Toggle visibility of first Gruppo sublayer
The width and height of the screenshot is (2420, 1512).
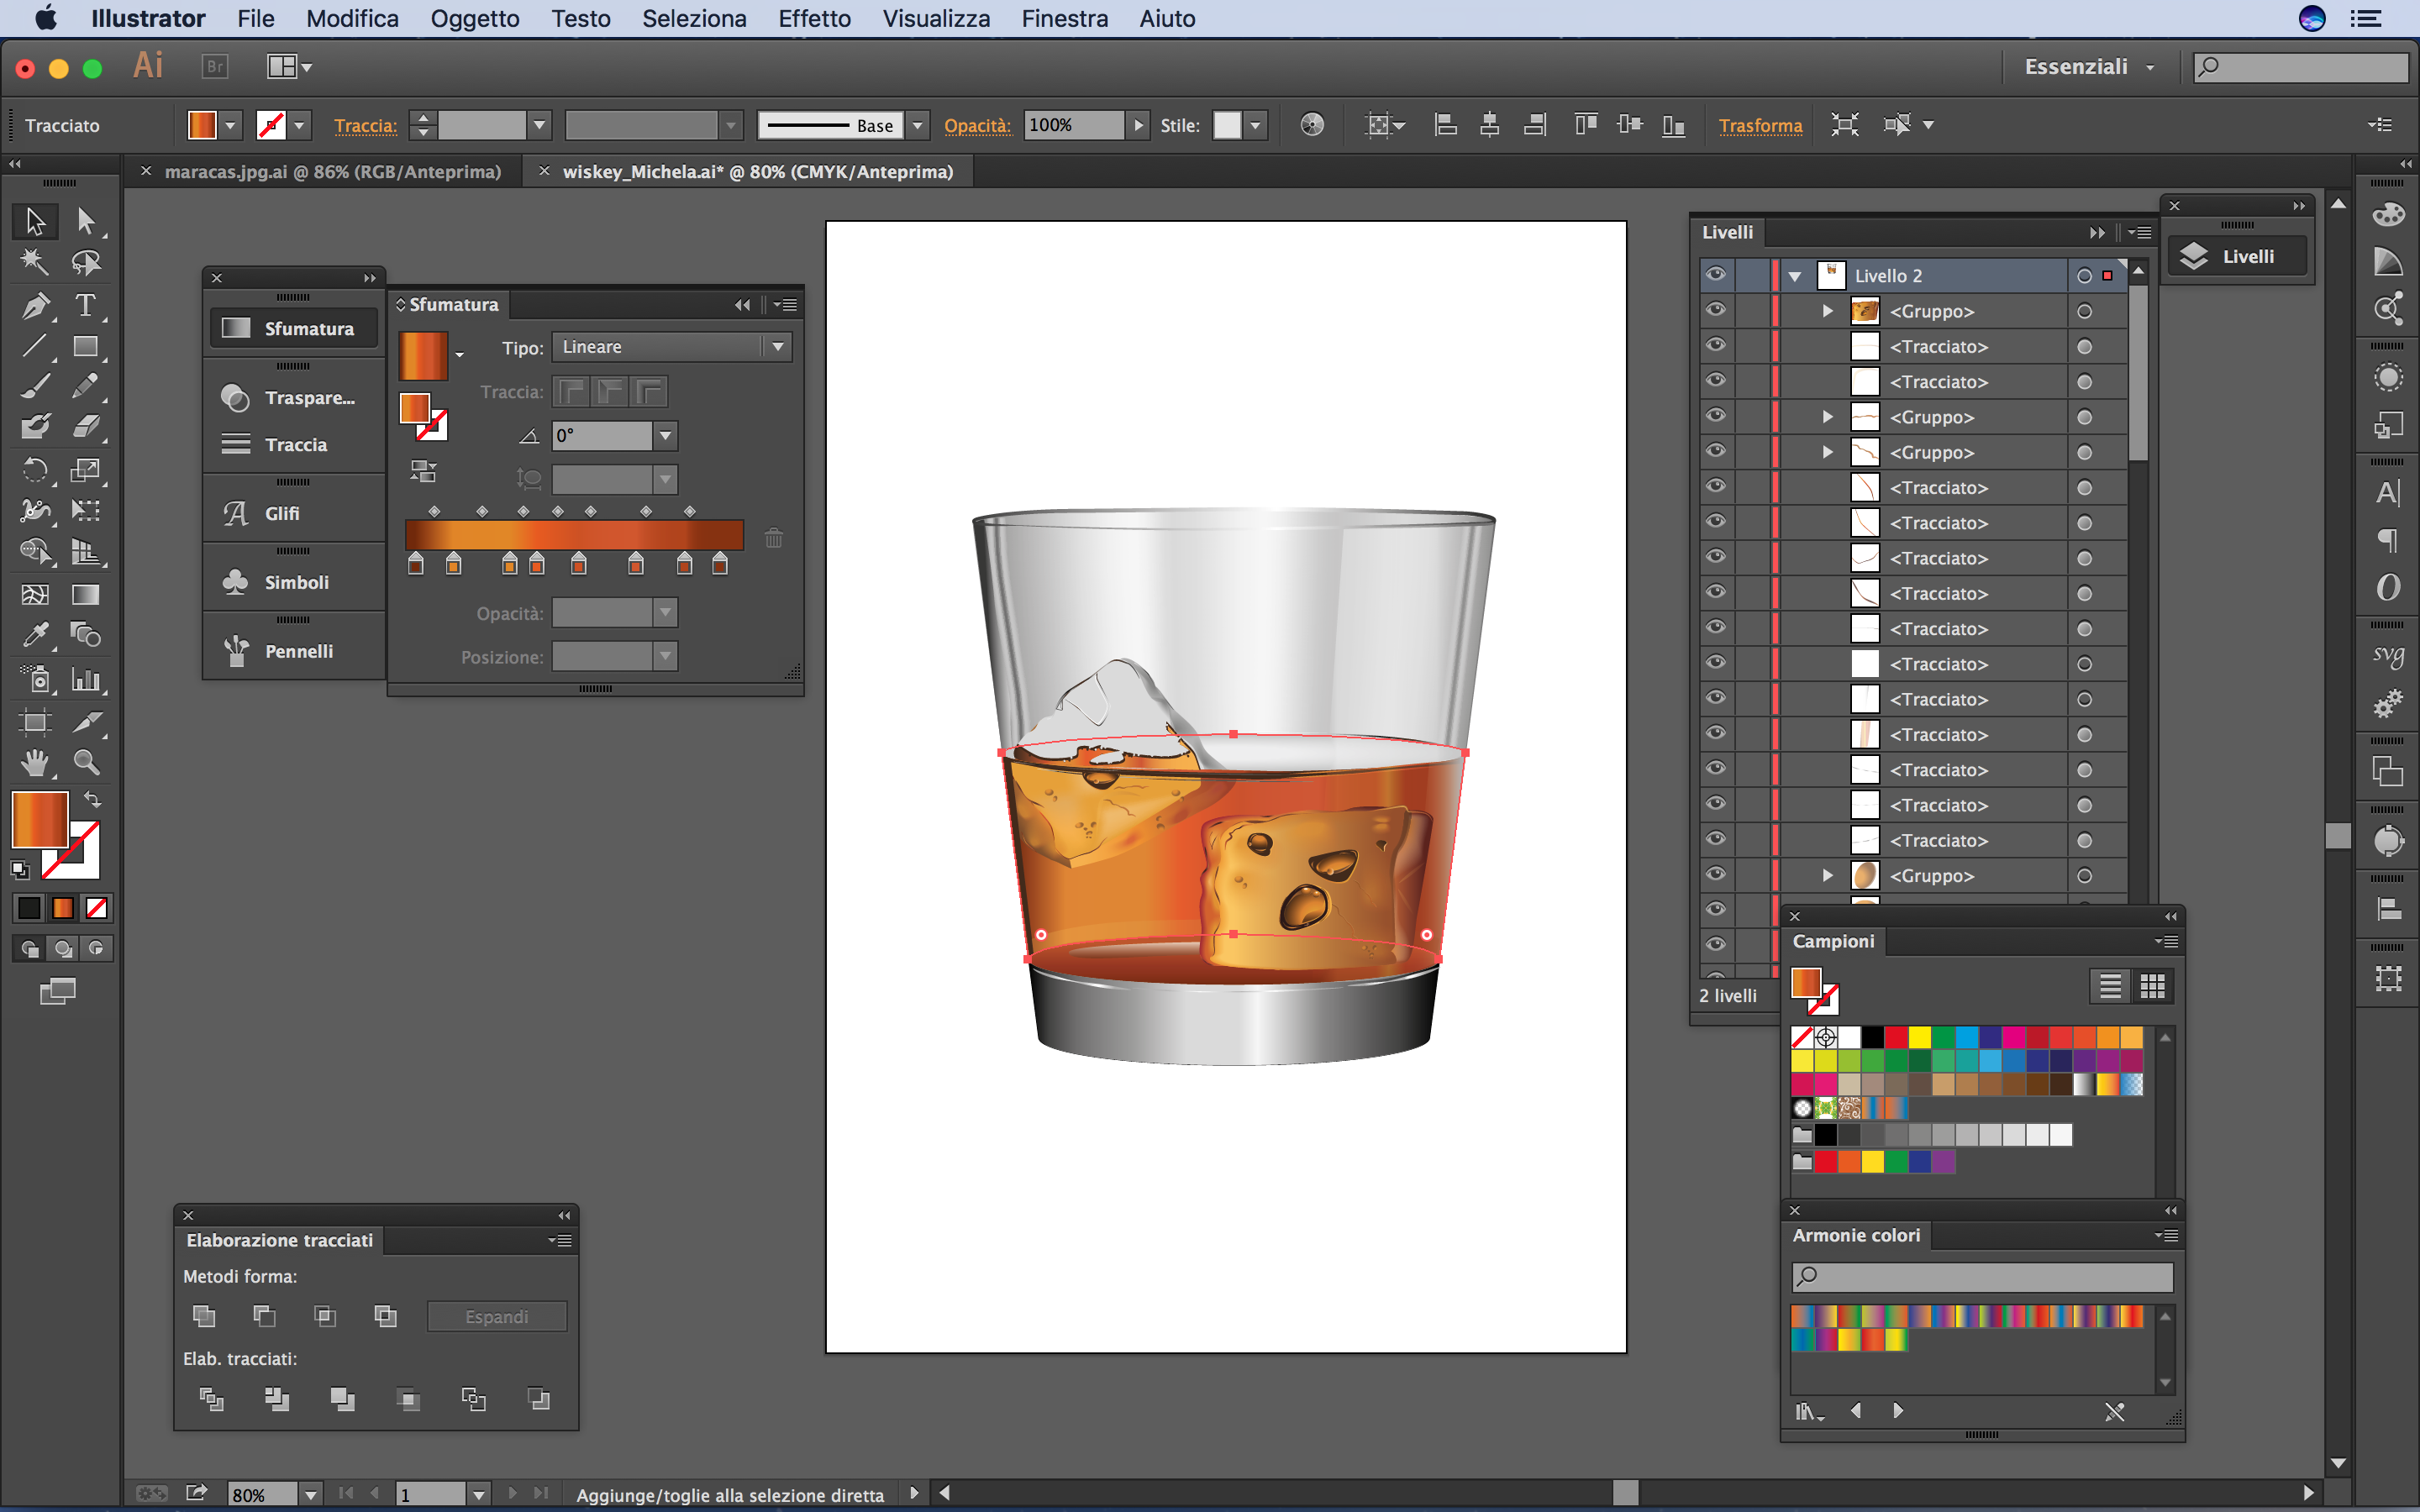1716,310
